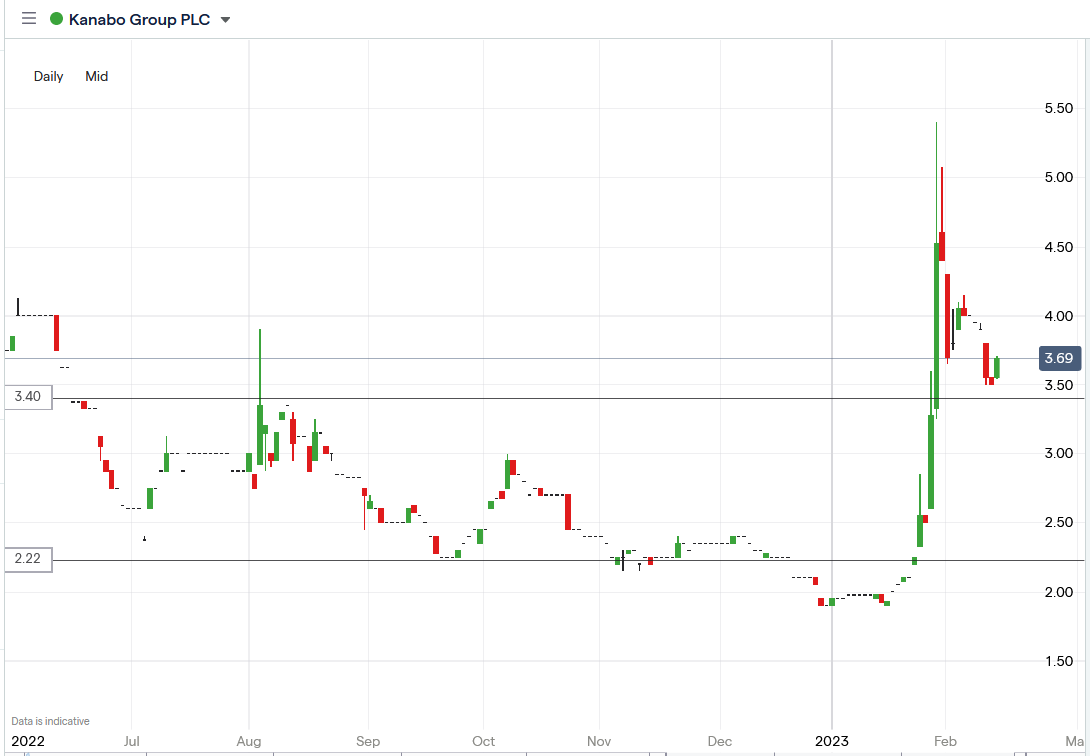Viewport: 1090px width, 756px height.
Task: Change the Daily interval setting
Action: point(49,76)
